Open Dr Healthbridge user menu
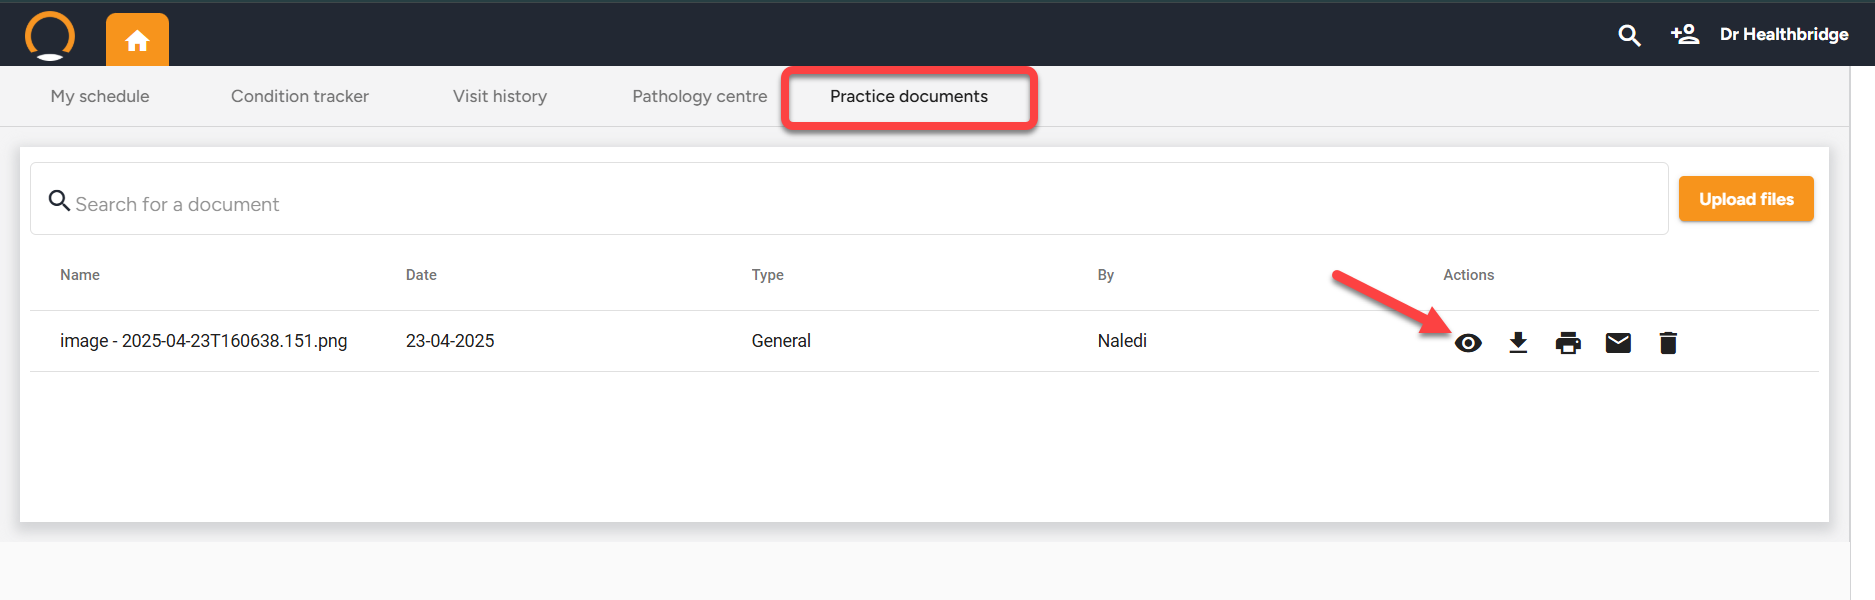The image size is (1875, 600). tap(1784, 35)
